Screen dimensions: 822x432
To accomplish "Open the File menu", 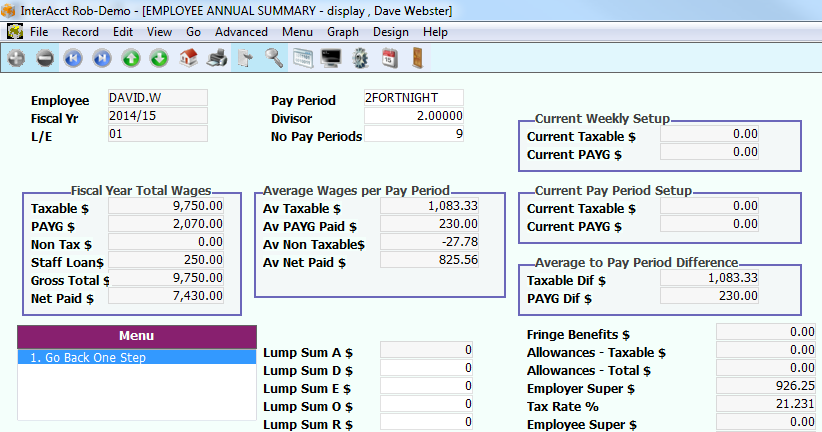I will coord(39,32).
